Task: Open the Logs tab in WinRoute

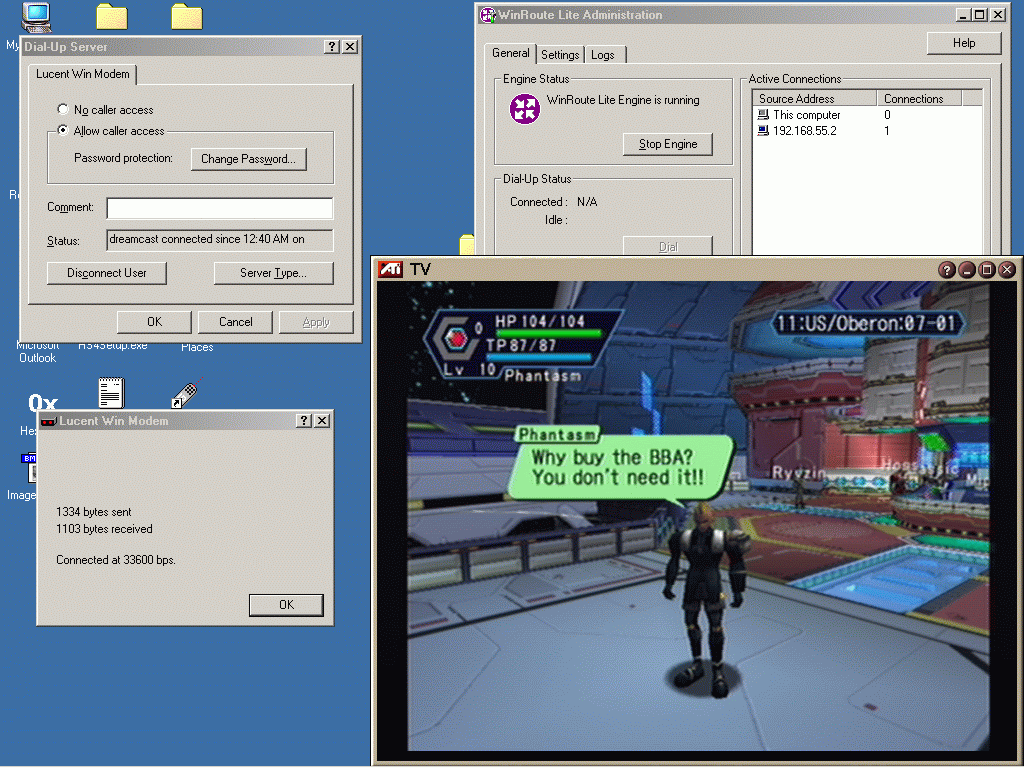Action: (603, 55)
